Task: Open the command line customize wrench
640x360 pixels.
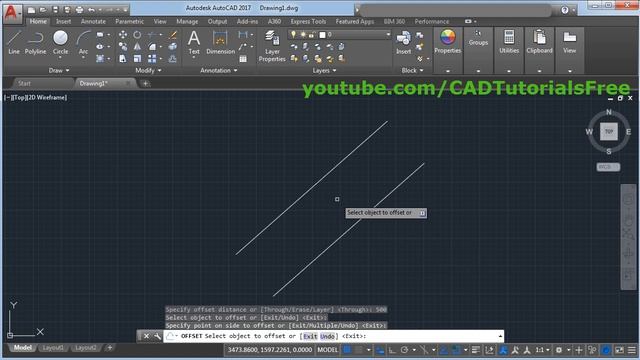Action: pos(157,336)
